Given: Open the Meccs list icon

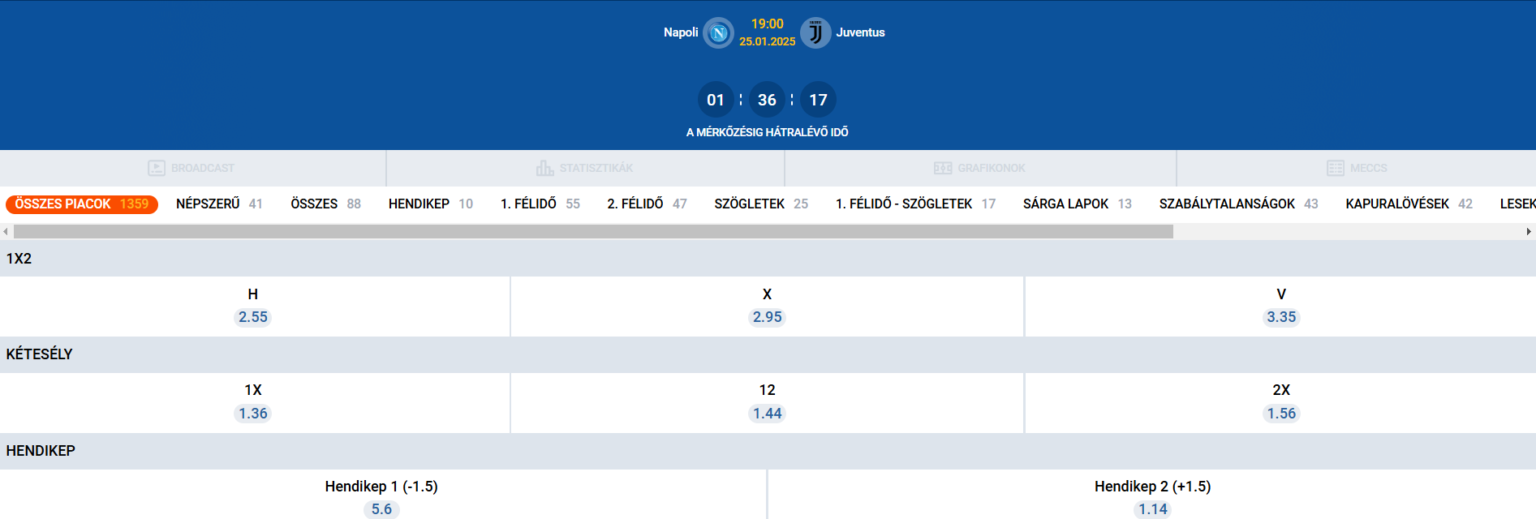Looking at the screenshot, I should 1336,168.
